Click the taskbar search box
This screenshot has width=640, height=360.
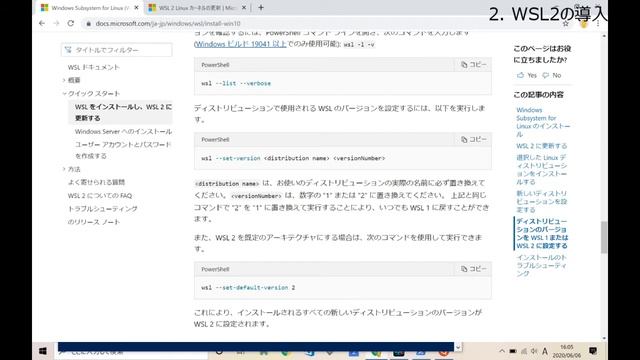point(131,352)
